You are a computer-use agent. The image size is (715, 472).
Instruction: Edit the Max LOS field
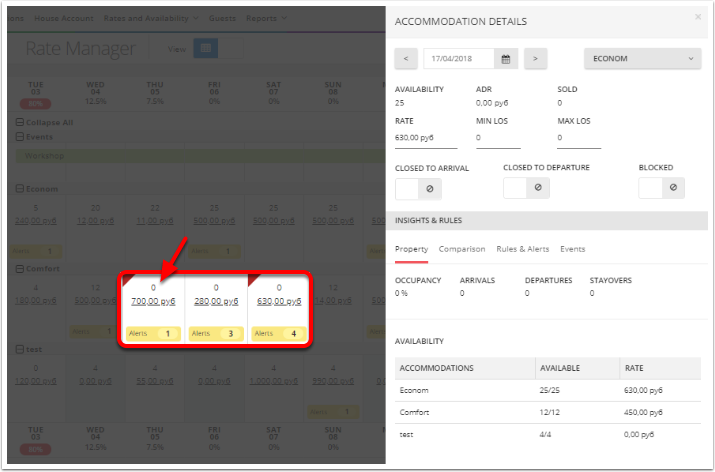(579, 138)
